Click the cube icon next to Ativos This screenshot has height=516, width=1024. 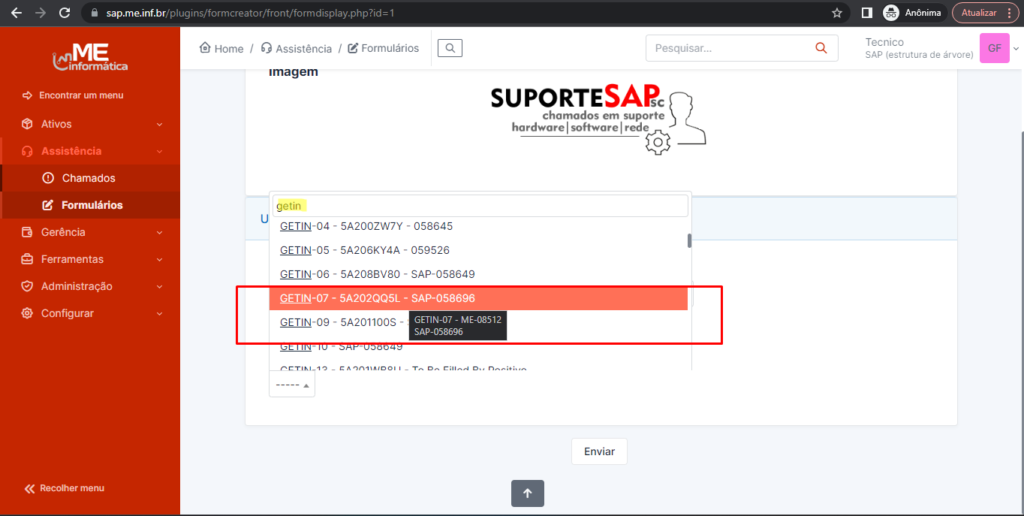click(x=27, y=124)
